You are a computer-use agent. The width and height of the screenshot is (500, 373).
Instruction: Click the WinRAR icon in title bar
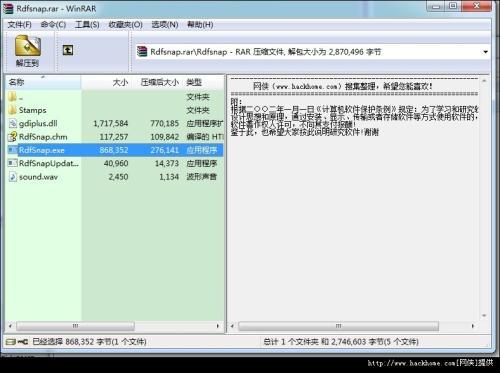pos(8,8)
